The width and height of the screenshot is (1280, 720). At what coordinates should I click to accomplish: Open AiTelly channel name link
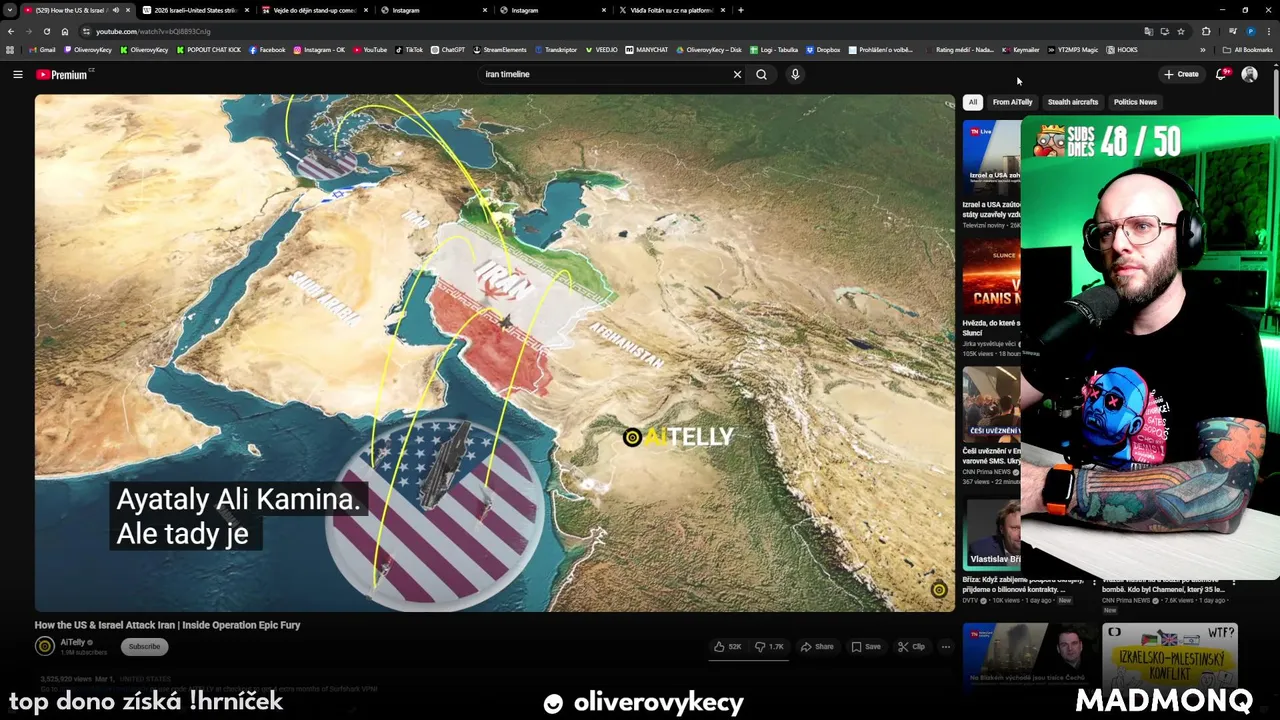pyautogui.click(x=73, y=642)
